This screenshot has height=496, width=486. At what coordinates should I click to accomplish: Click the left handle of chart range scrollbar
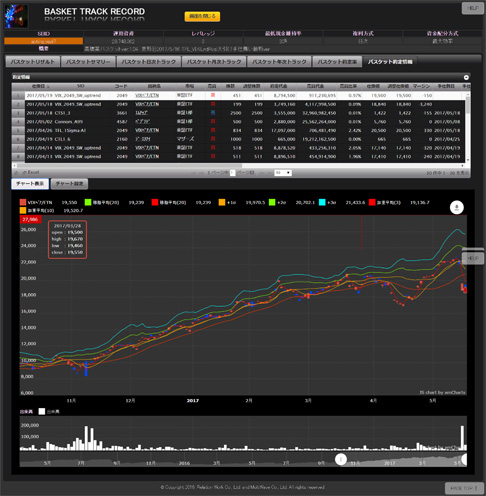tap(341, 460)
